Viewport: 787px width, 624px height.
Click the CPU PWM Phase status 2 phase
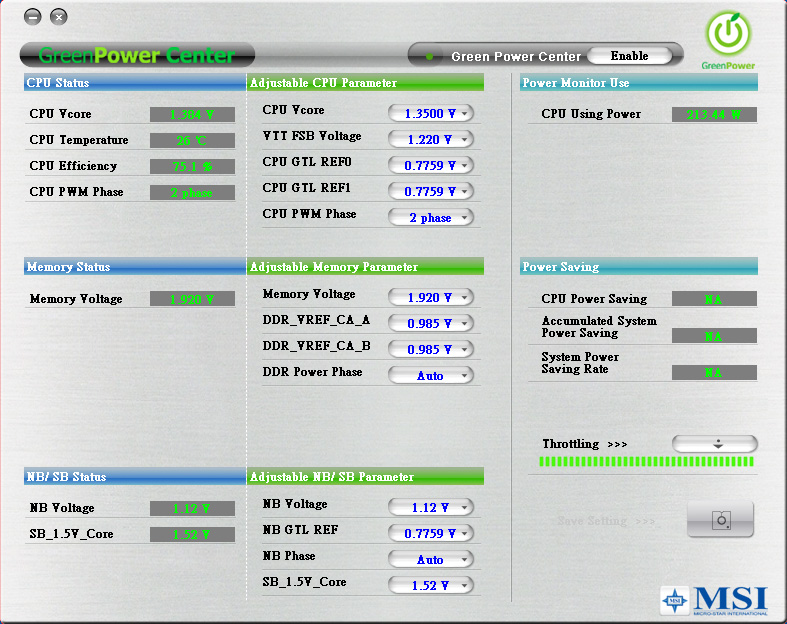coord(192,193)
